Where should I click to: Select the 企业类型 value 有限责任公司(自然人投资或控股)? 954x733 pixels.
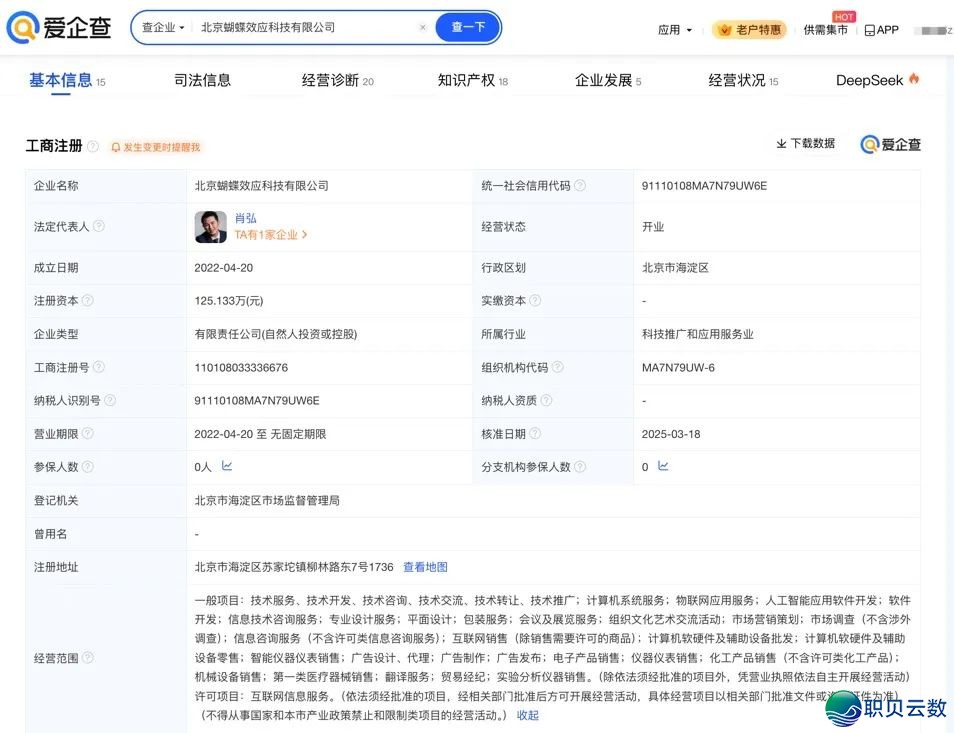point(276,334)
